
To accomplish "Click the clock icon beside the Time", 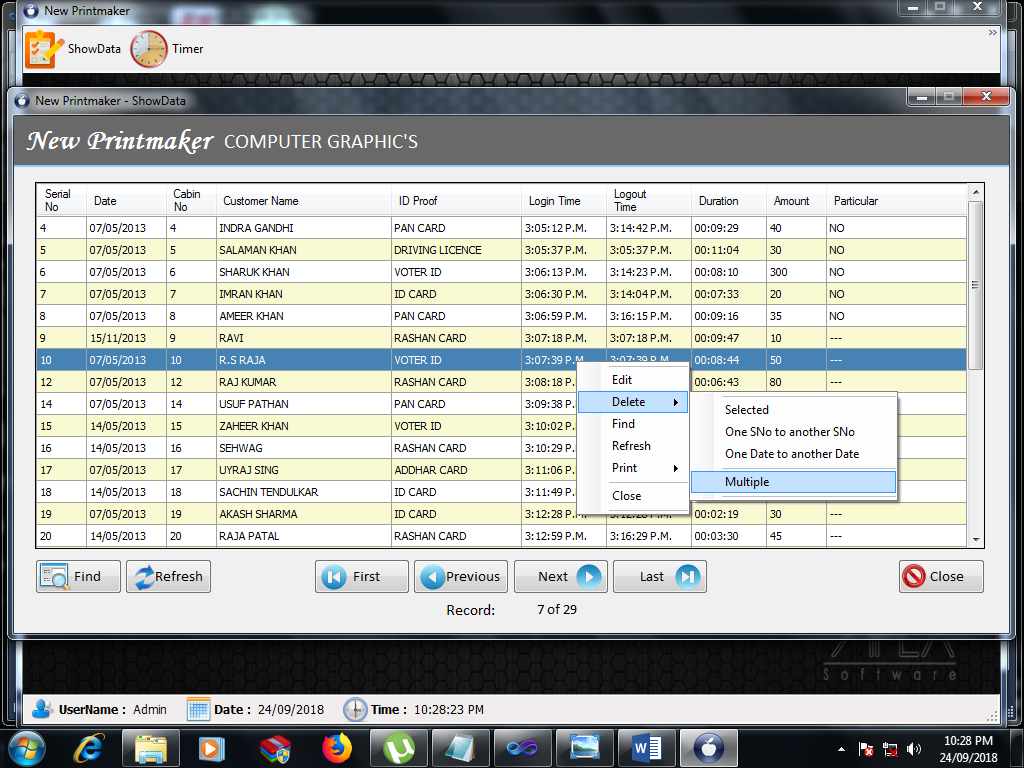I will click(x=355, y=709).
